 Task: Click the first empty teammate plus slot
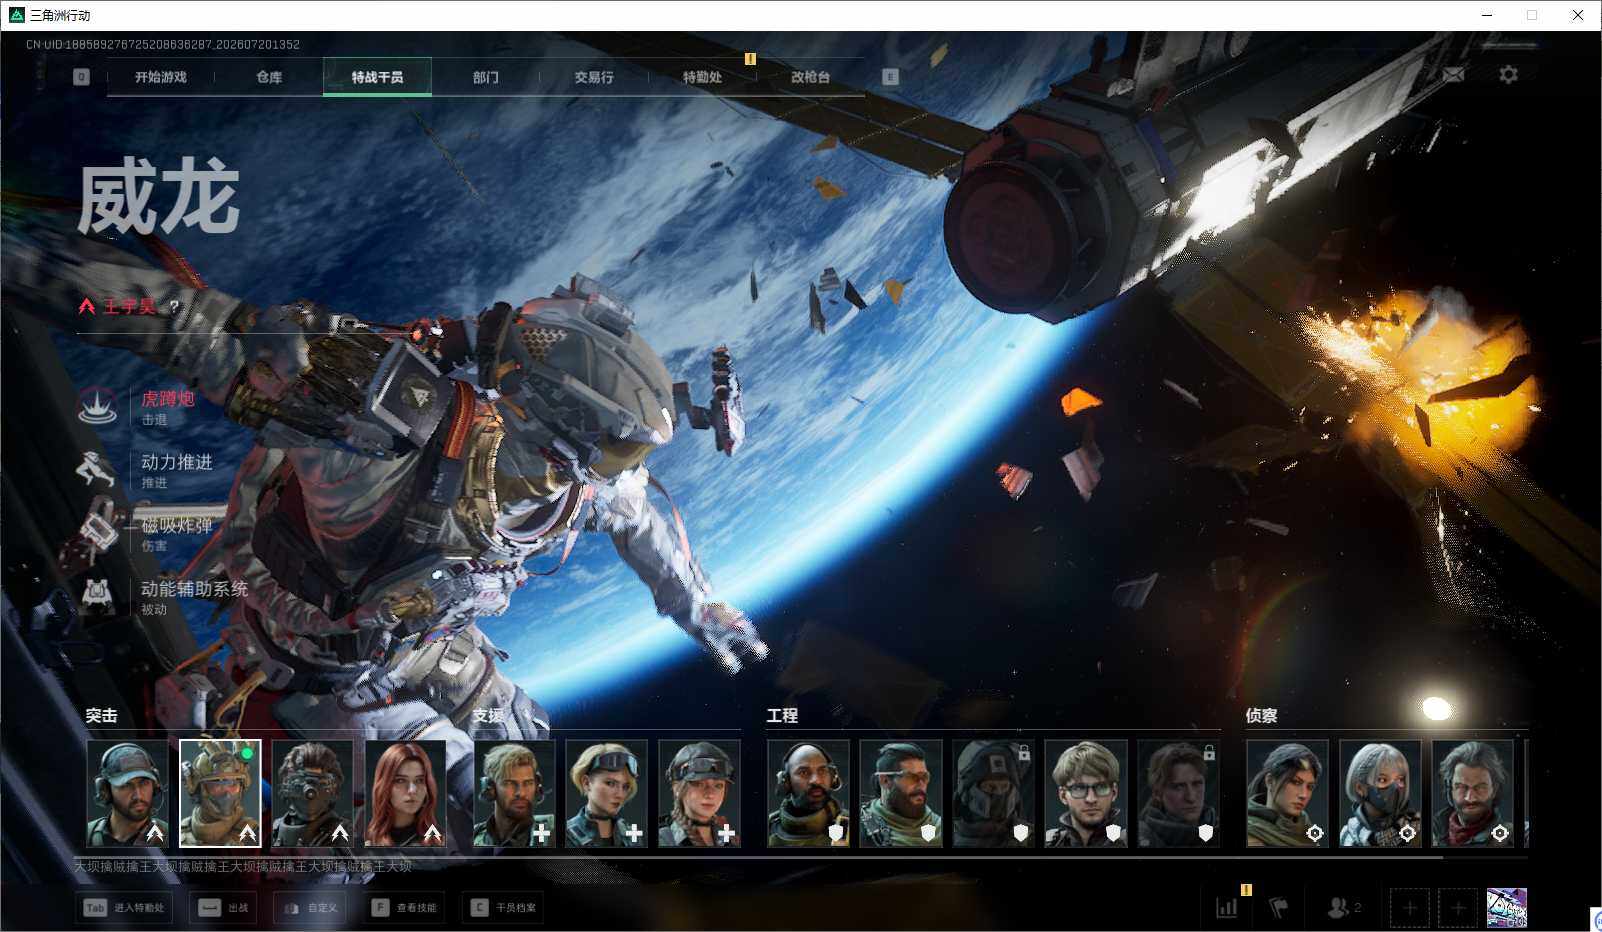point(1409,908)
